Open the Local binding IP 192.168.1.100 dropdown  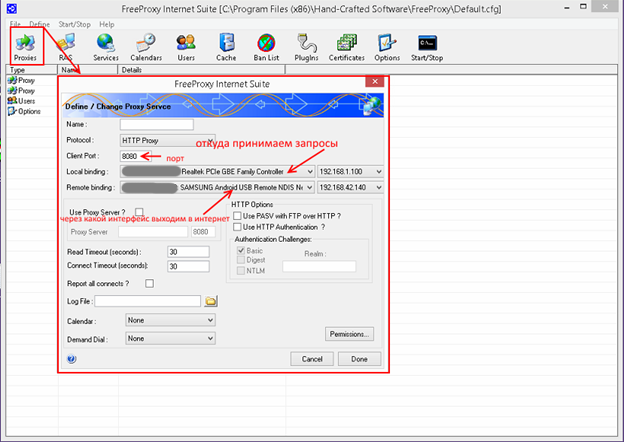[350, 172]
